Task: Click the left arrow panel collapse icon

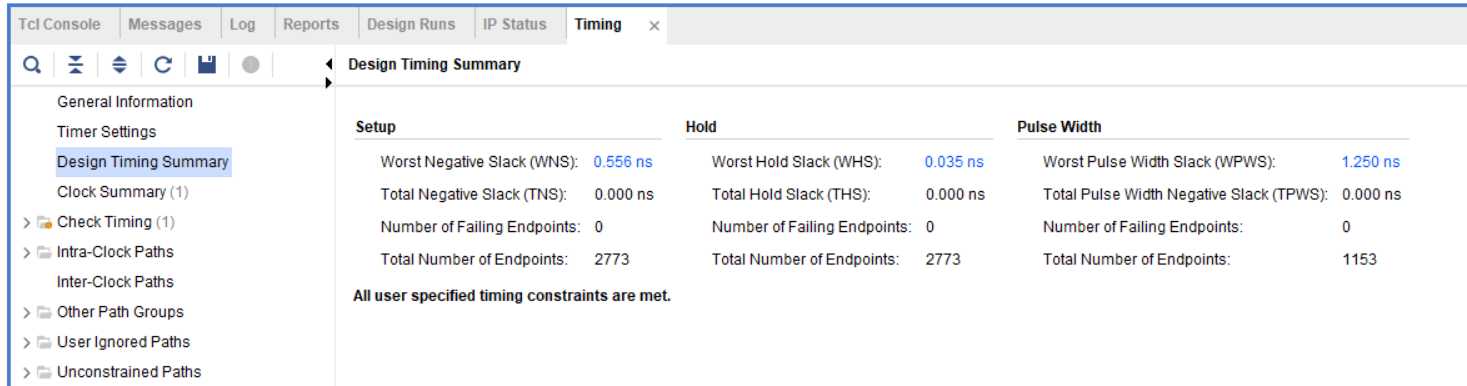Action: coord(329,65)
